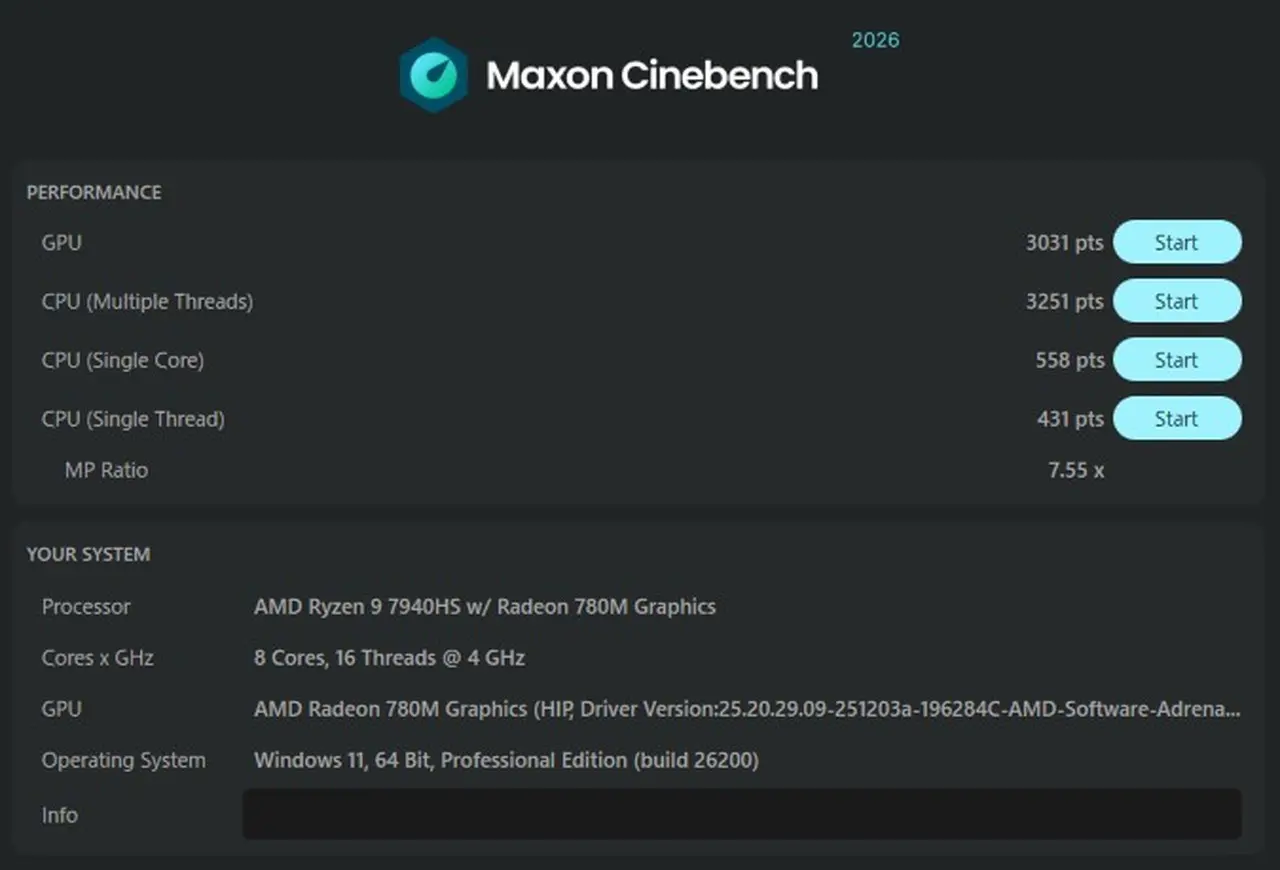Viewport: 1280px width, 870px height.
Task: Click the AMD Ryzen 9 7940HS processor name
Action: [x=485, y=606]
